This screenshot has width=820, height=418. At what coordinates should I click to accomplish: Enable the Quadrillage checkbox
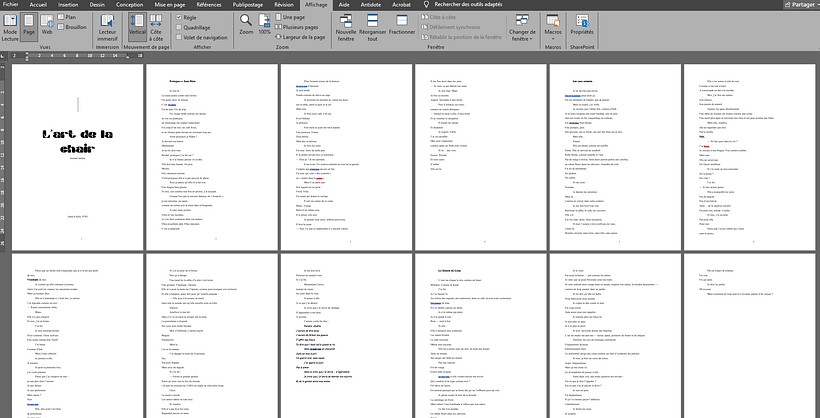(x=178, y=28)
